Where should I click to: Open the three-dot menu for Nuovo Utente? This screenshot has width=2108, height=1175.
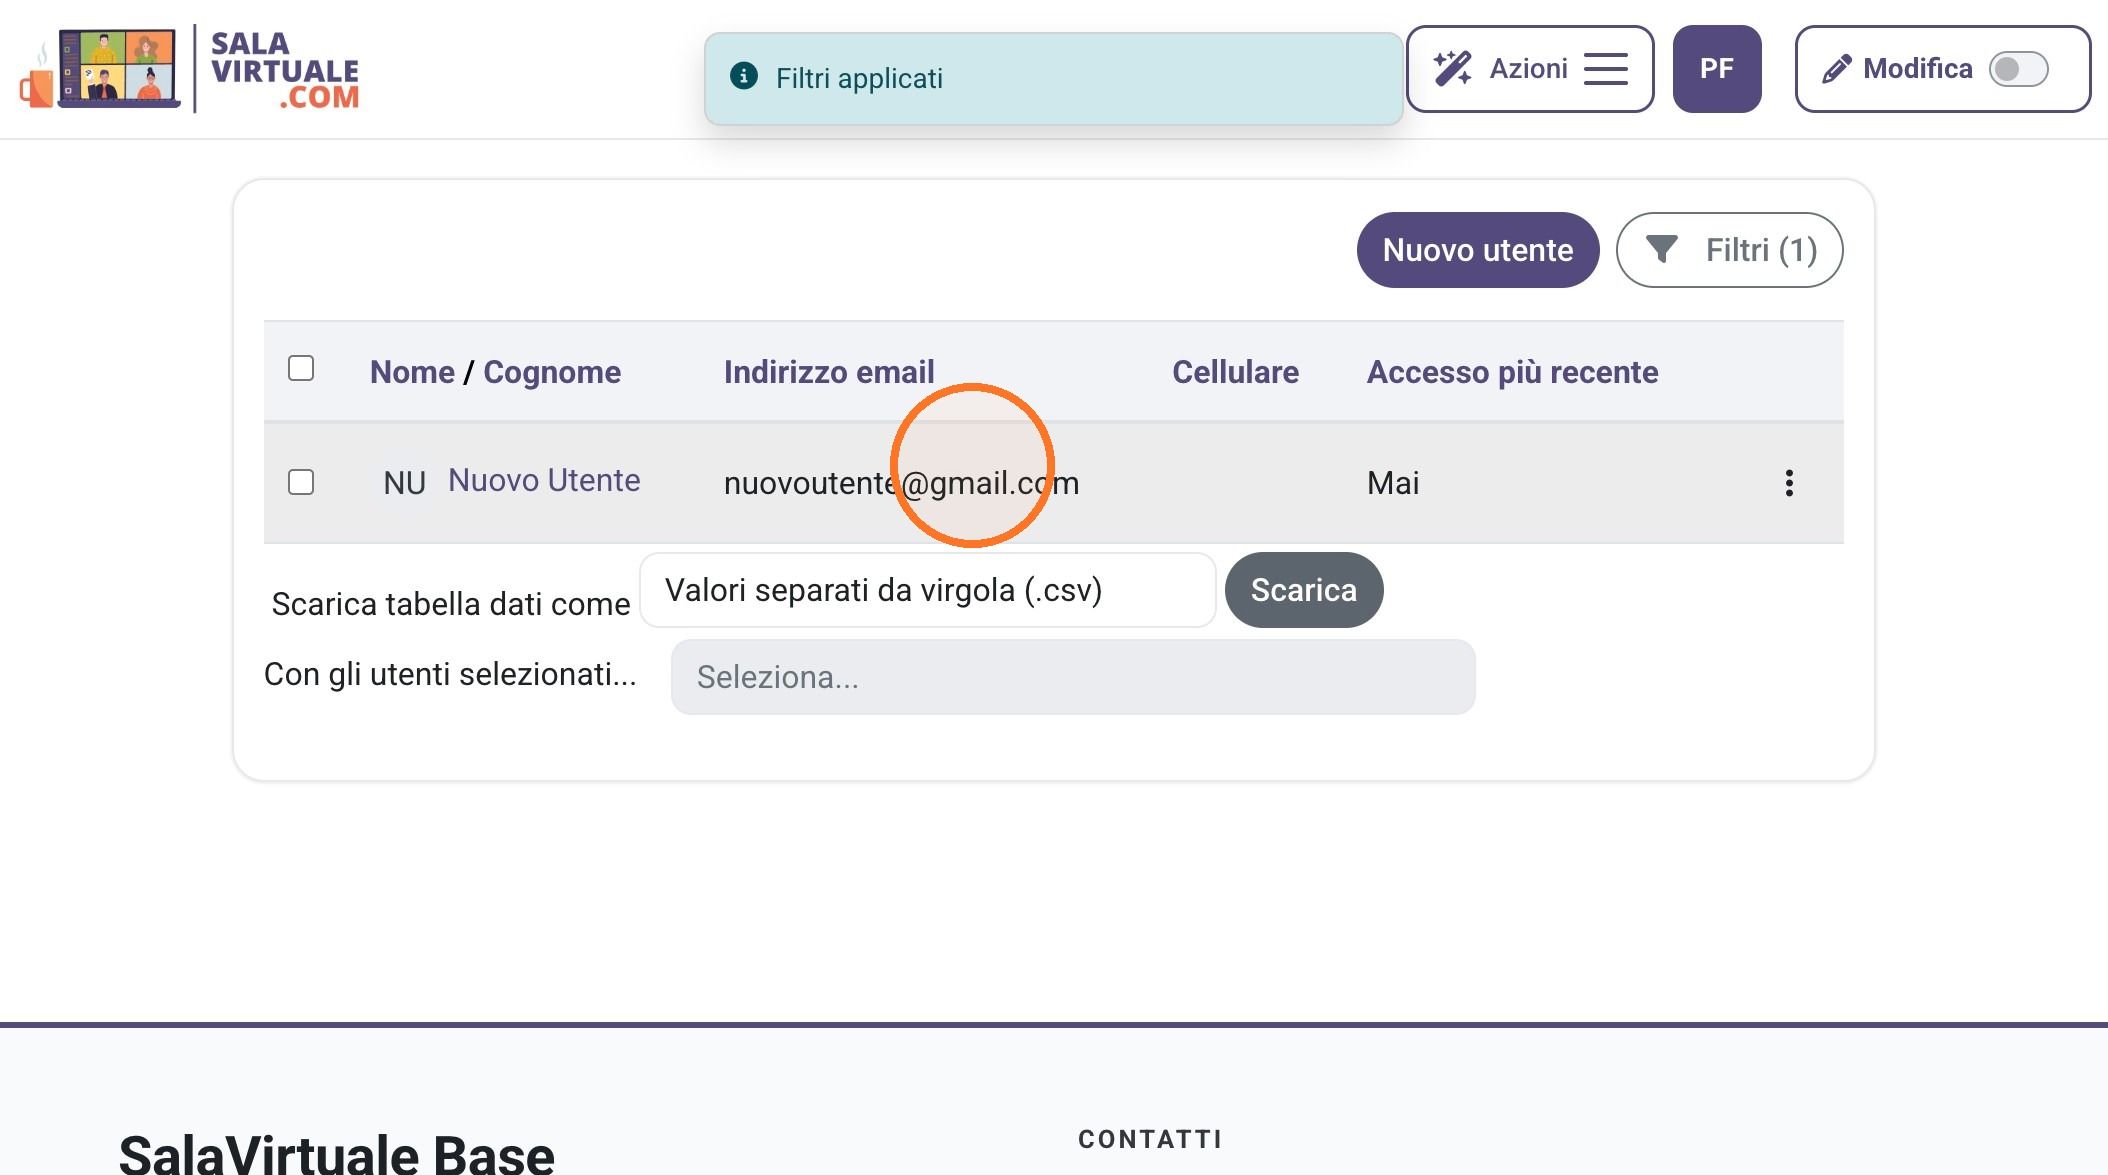(1789, 483)
